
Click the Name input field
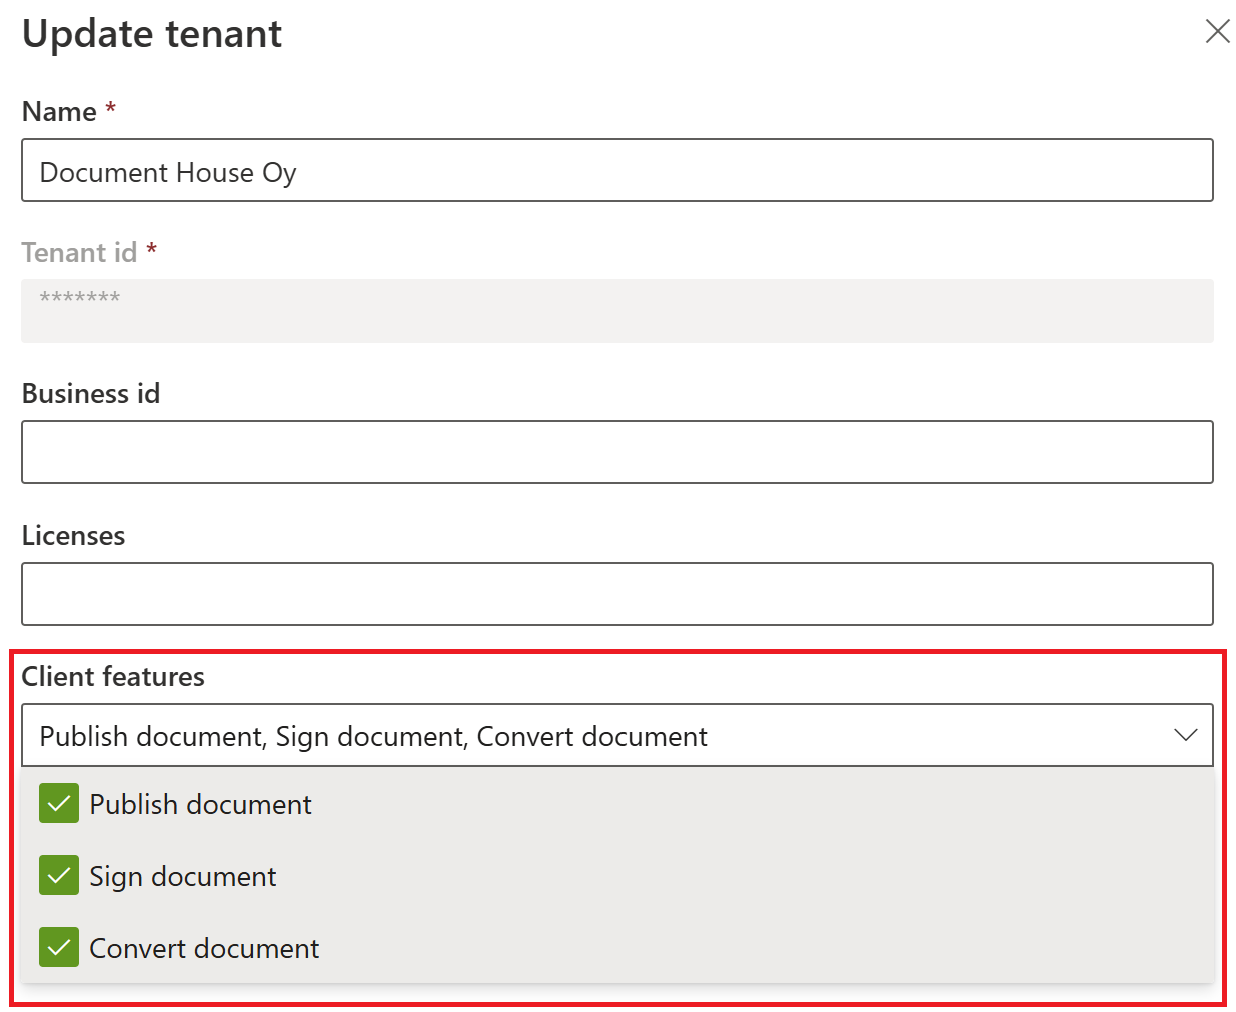pos(617,171)
